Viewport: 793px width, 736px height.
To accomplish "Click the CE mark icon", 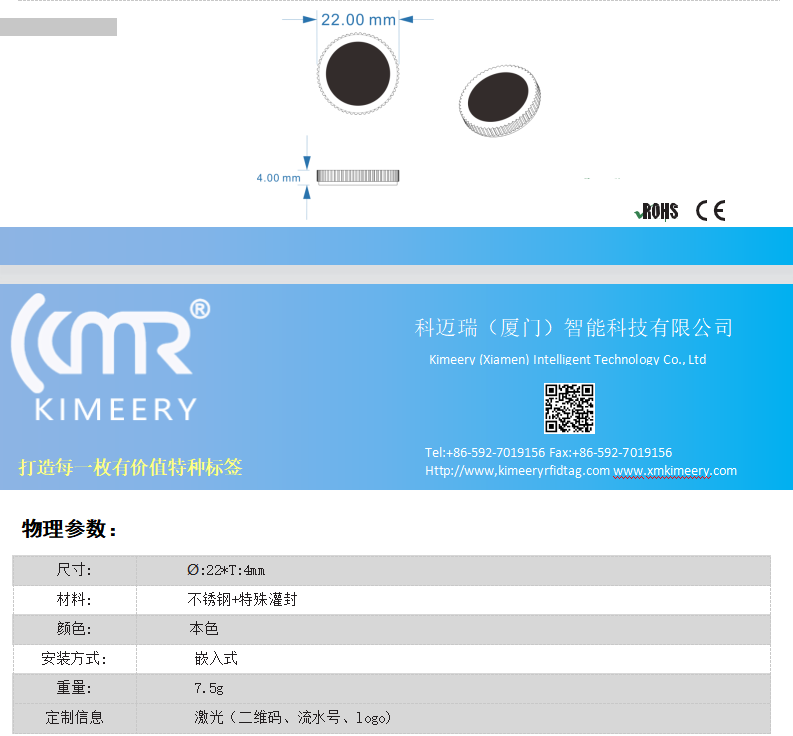I will (710, 210).
